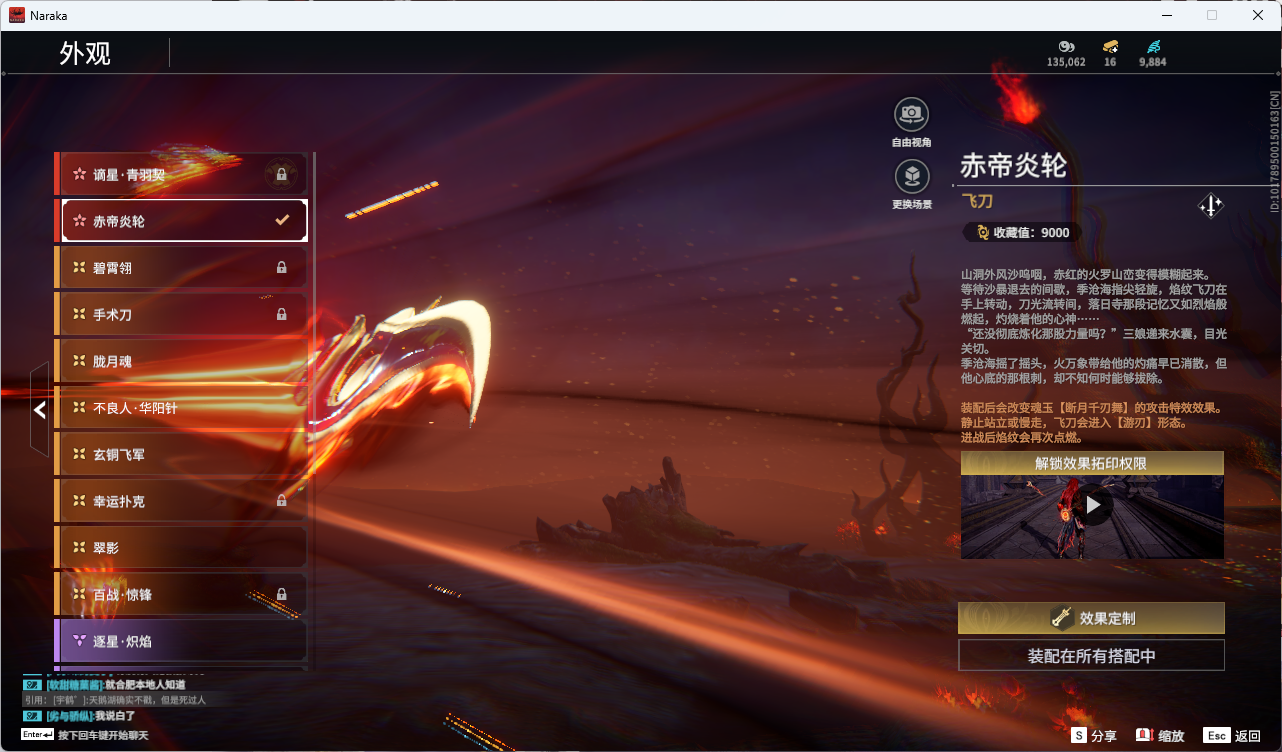Click the rarity icon of 逐星·炽焰
Screen dimensions: 1282x752
click(79, 641)
